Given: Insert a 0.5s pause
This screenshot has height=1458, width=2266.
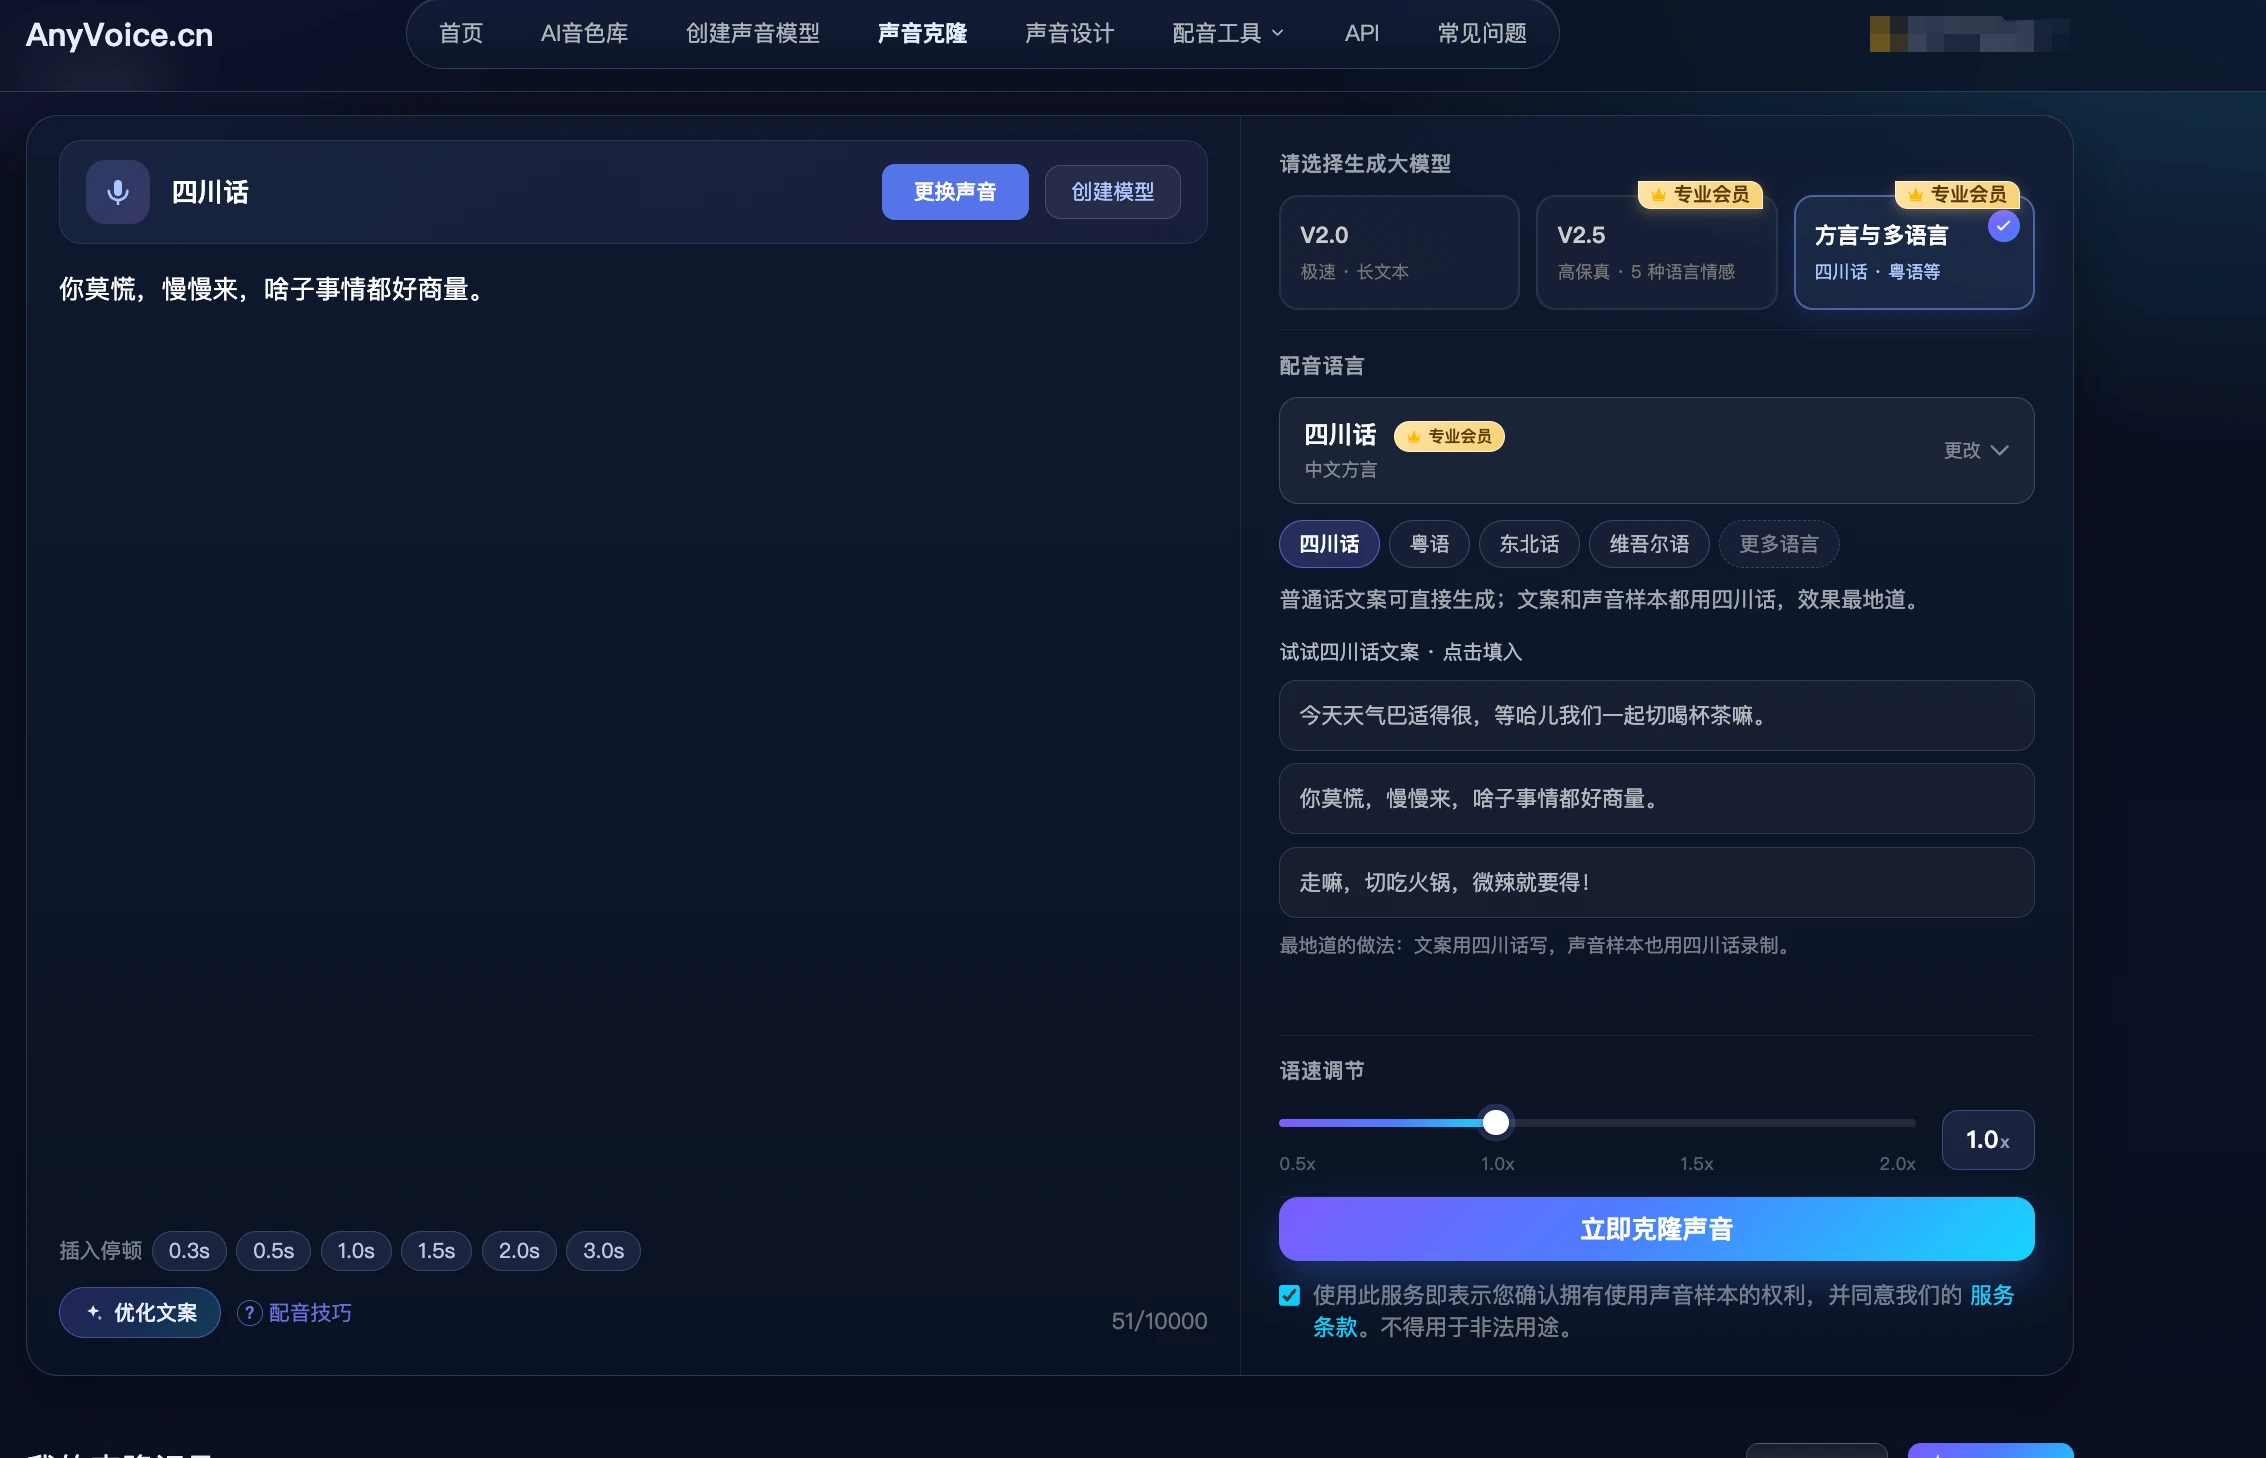Looking at the screenshot, I should [x=273, y=1251].
